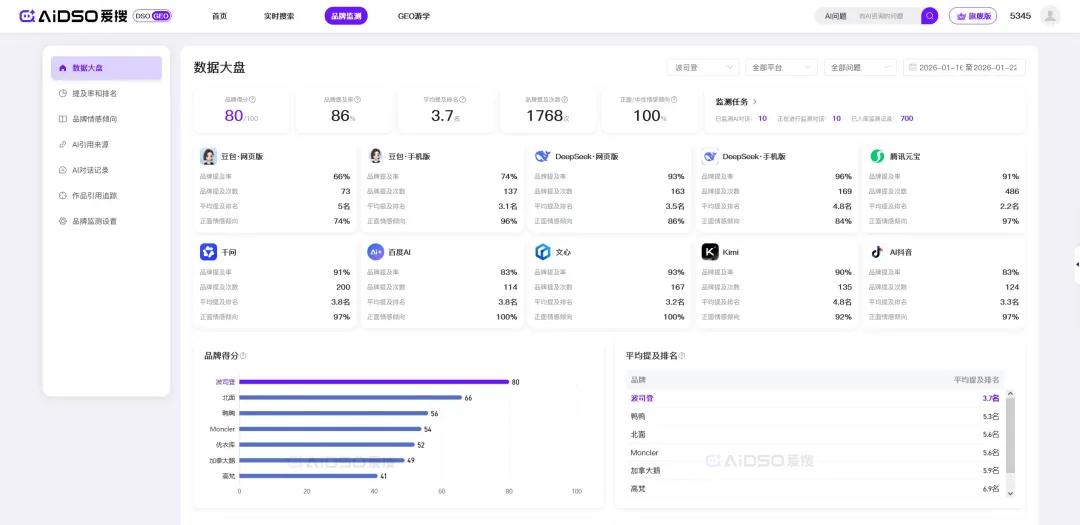1080x525 pixels.
Task: Click the 腾讯元宝 platform icon
Action: click(x=877, y=156)
